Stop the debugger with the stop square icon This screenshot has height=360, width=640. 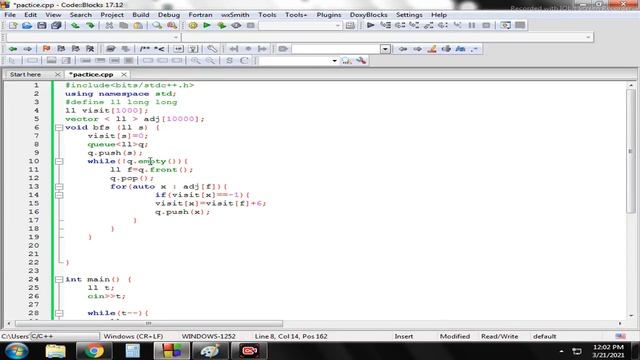tap(486, 25)
